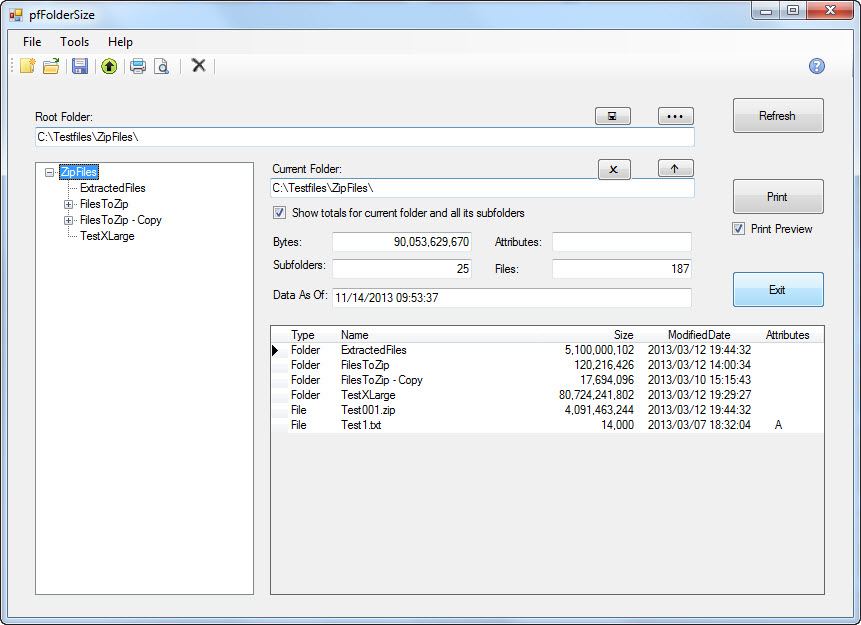Click the black X toolbar icon
Viewport: 861px width, 625px height.
click(x=198, y=66)
